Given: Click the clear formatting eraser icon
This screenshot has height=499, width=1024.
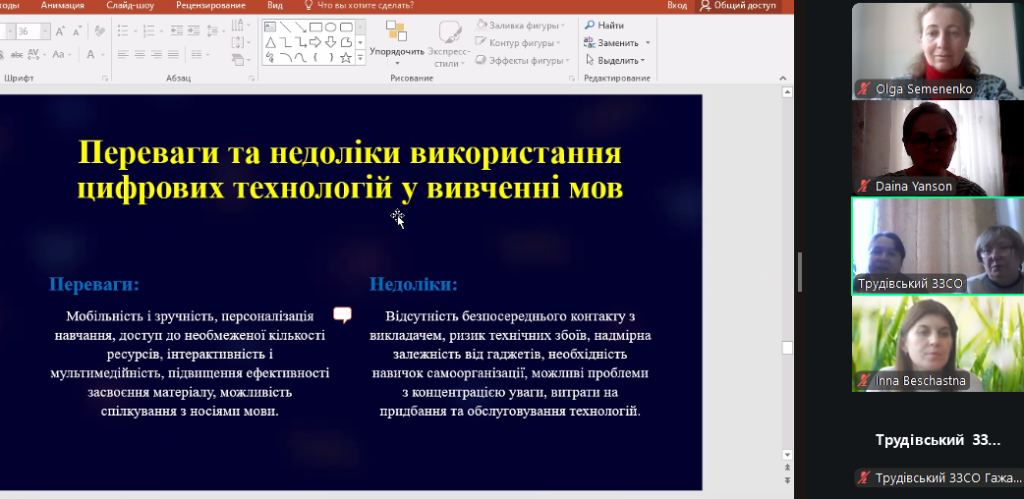Looking at the screenshot, I should (x=97, y=32).
